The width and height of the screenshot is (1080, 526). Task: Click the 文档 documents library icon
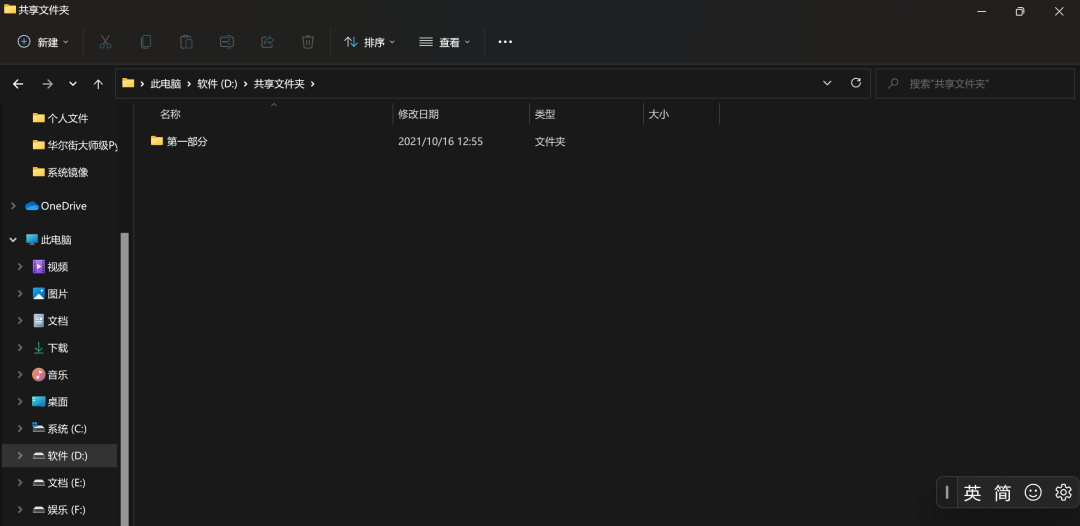pyautogui.click(x=39, y=321)
